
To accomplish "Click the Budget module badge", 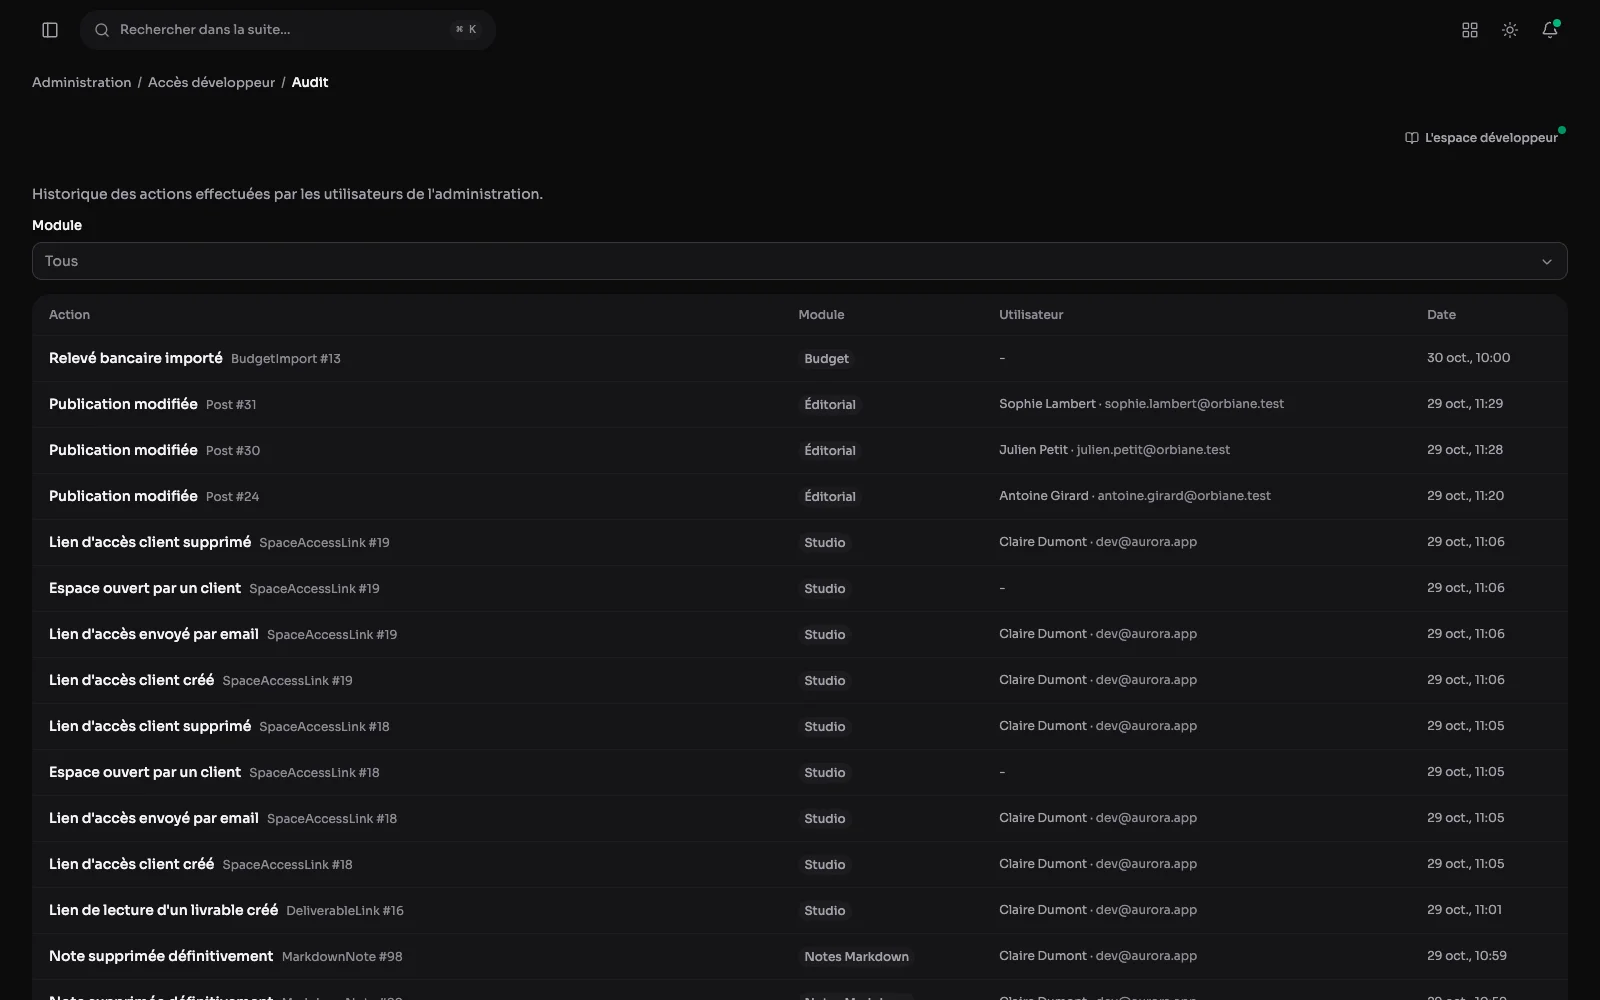I will [826, 358].
